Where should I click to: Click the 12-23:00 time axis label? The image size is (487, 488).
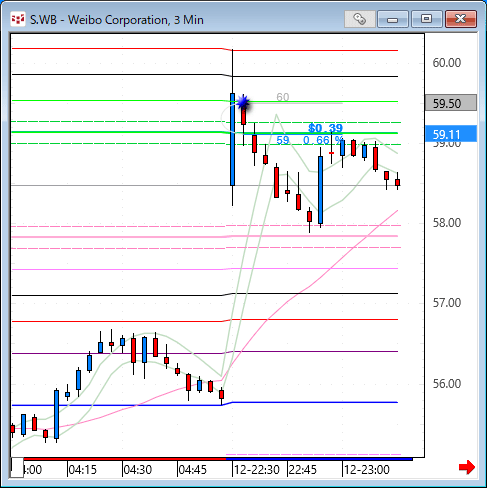367,470
